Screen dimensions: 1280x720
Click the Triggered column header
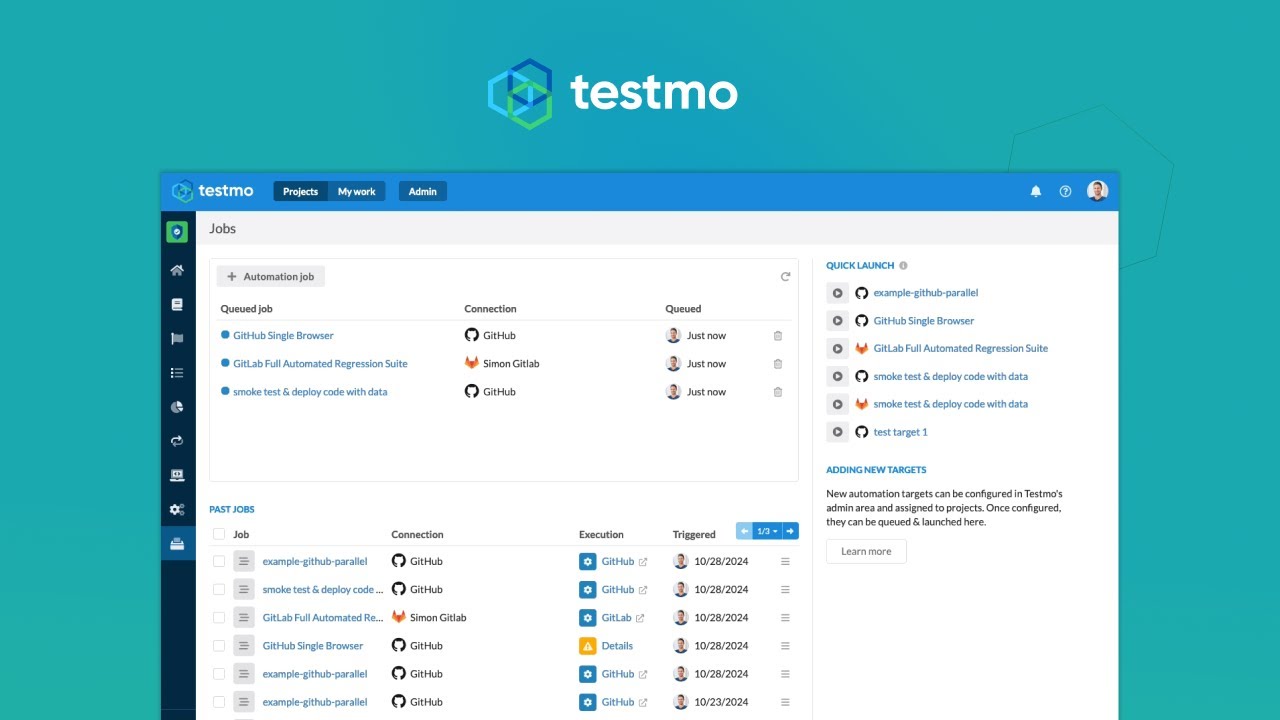coord(694,535)
